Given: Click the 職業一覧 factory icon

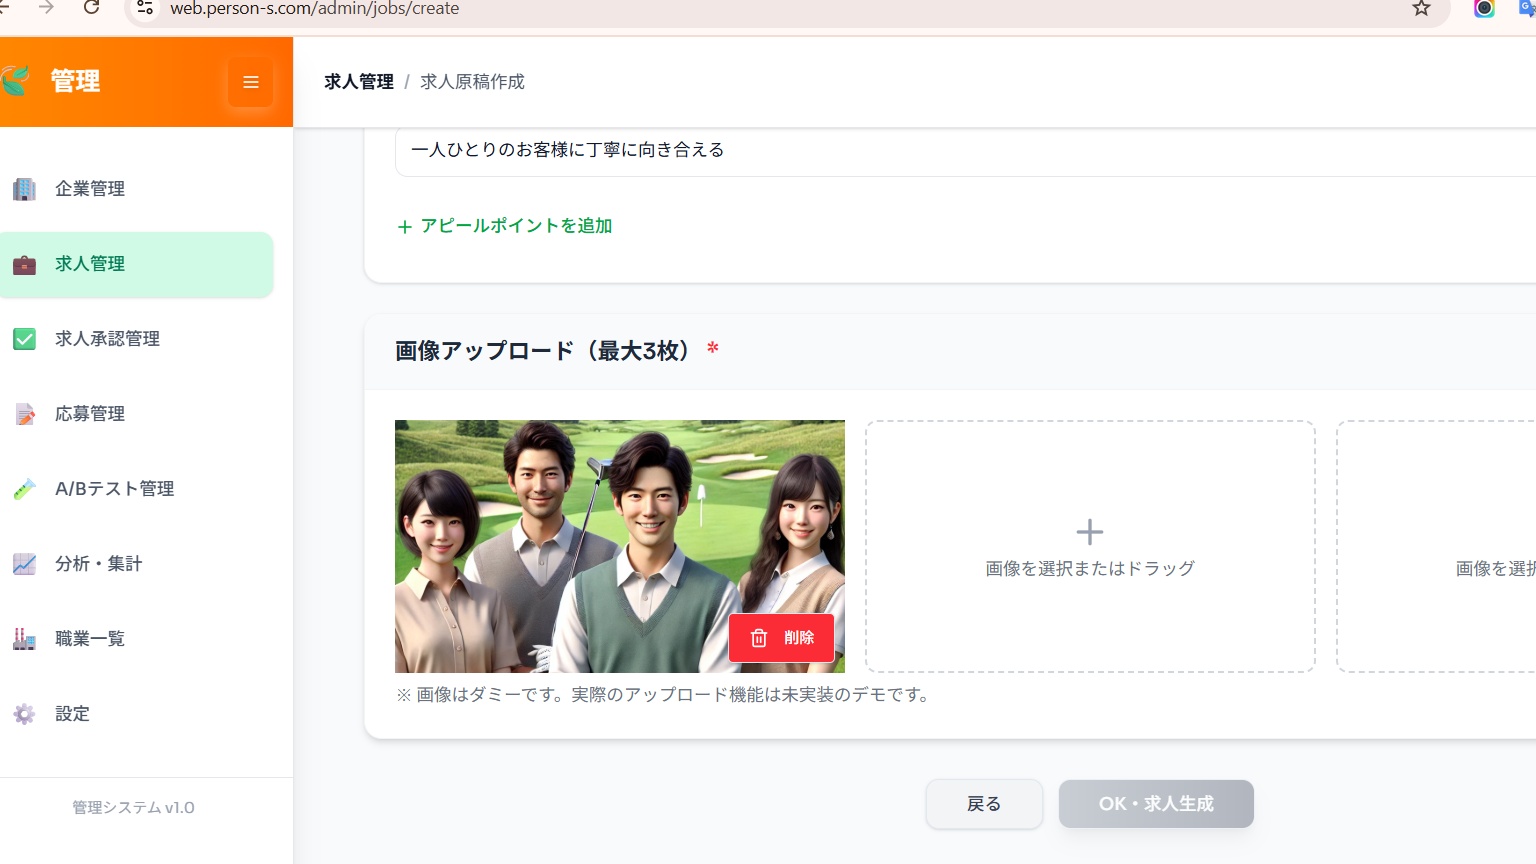Looking at the screenshot, I should 24,638.
